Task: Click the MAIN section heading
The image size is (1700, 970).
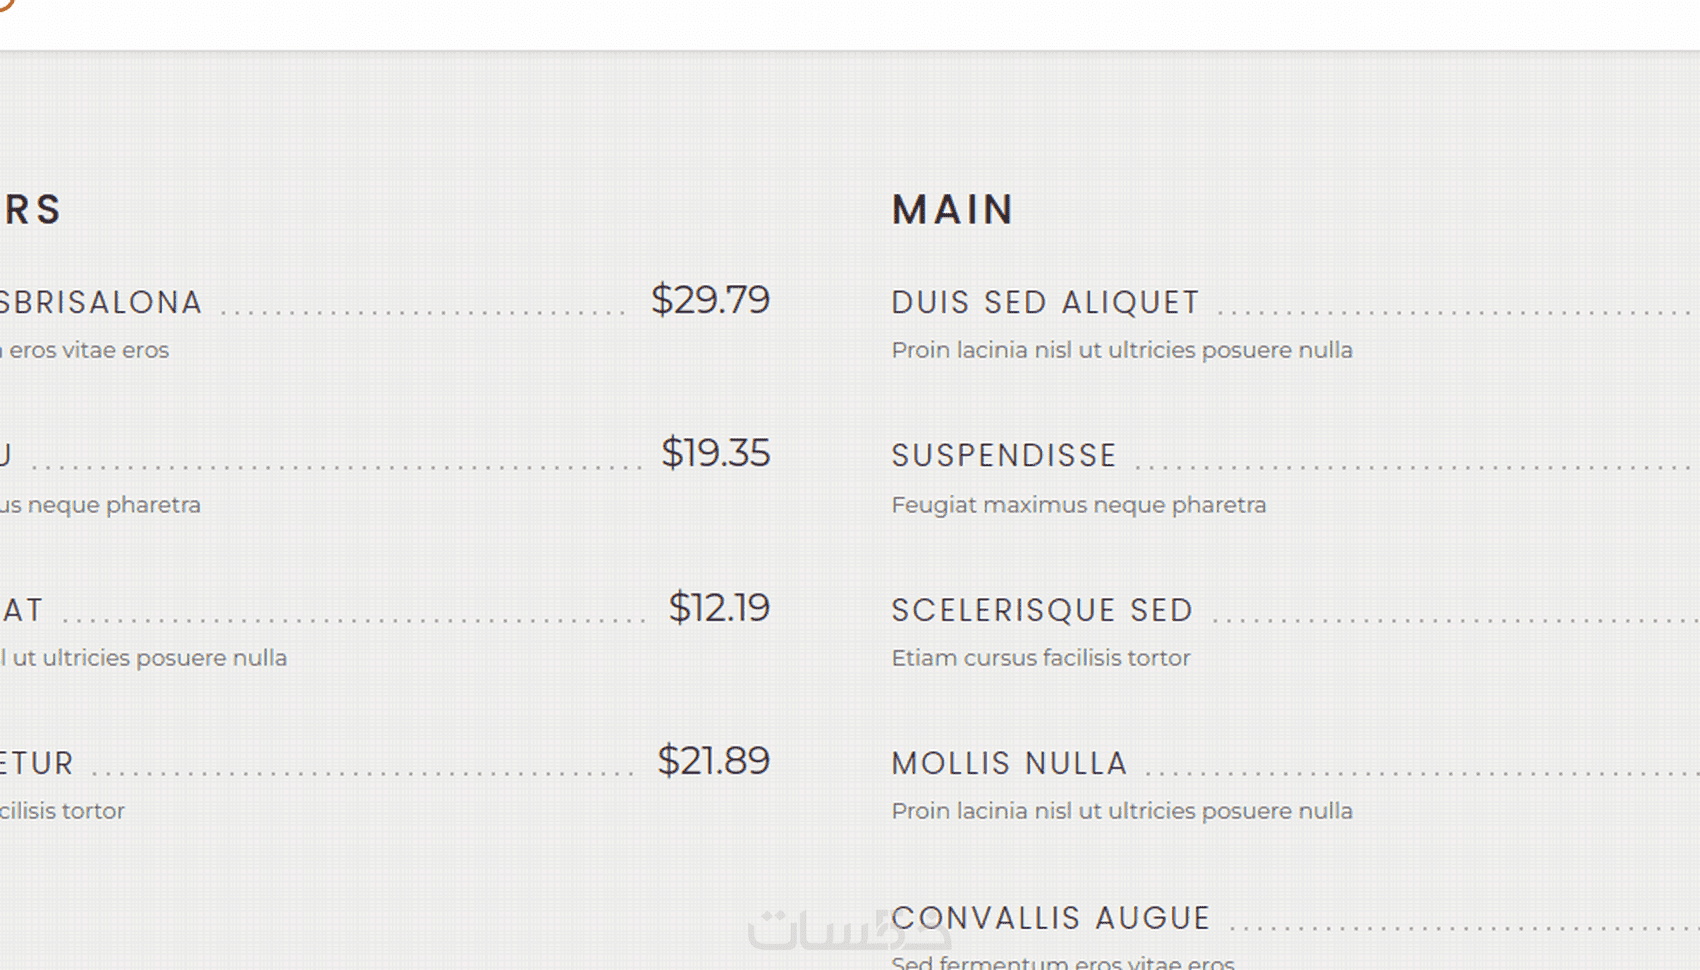Action: (953, 210)
